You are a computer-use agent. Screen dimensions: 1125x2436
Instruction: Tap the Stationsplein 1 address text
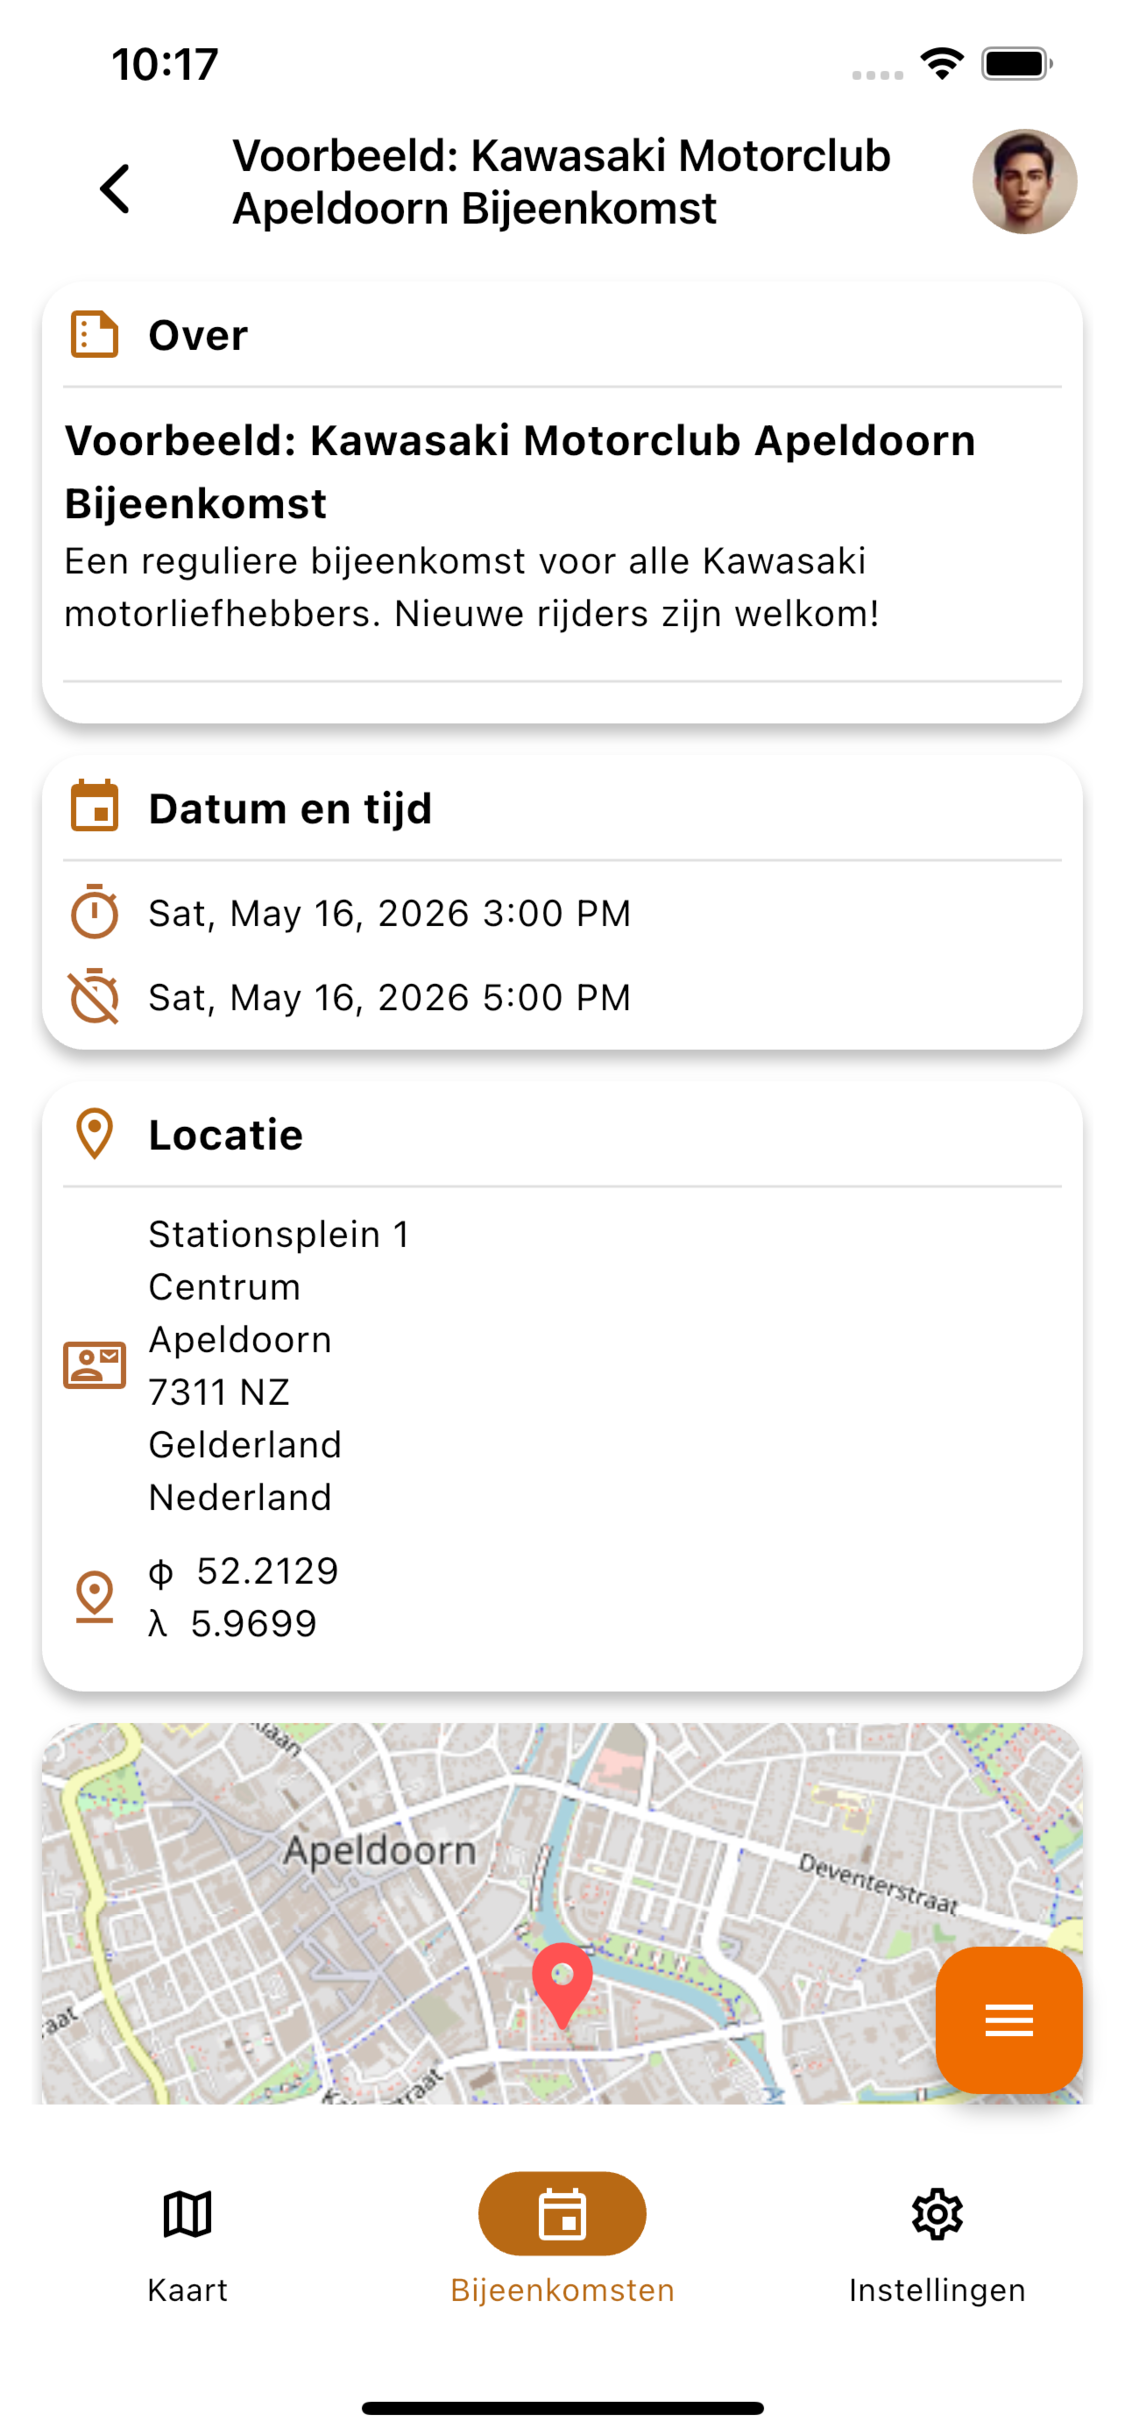279,1235
